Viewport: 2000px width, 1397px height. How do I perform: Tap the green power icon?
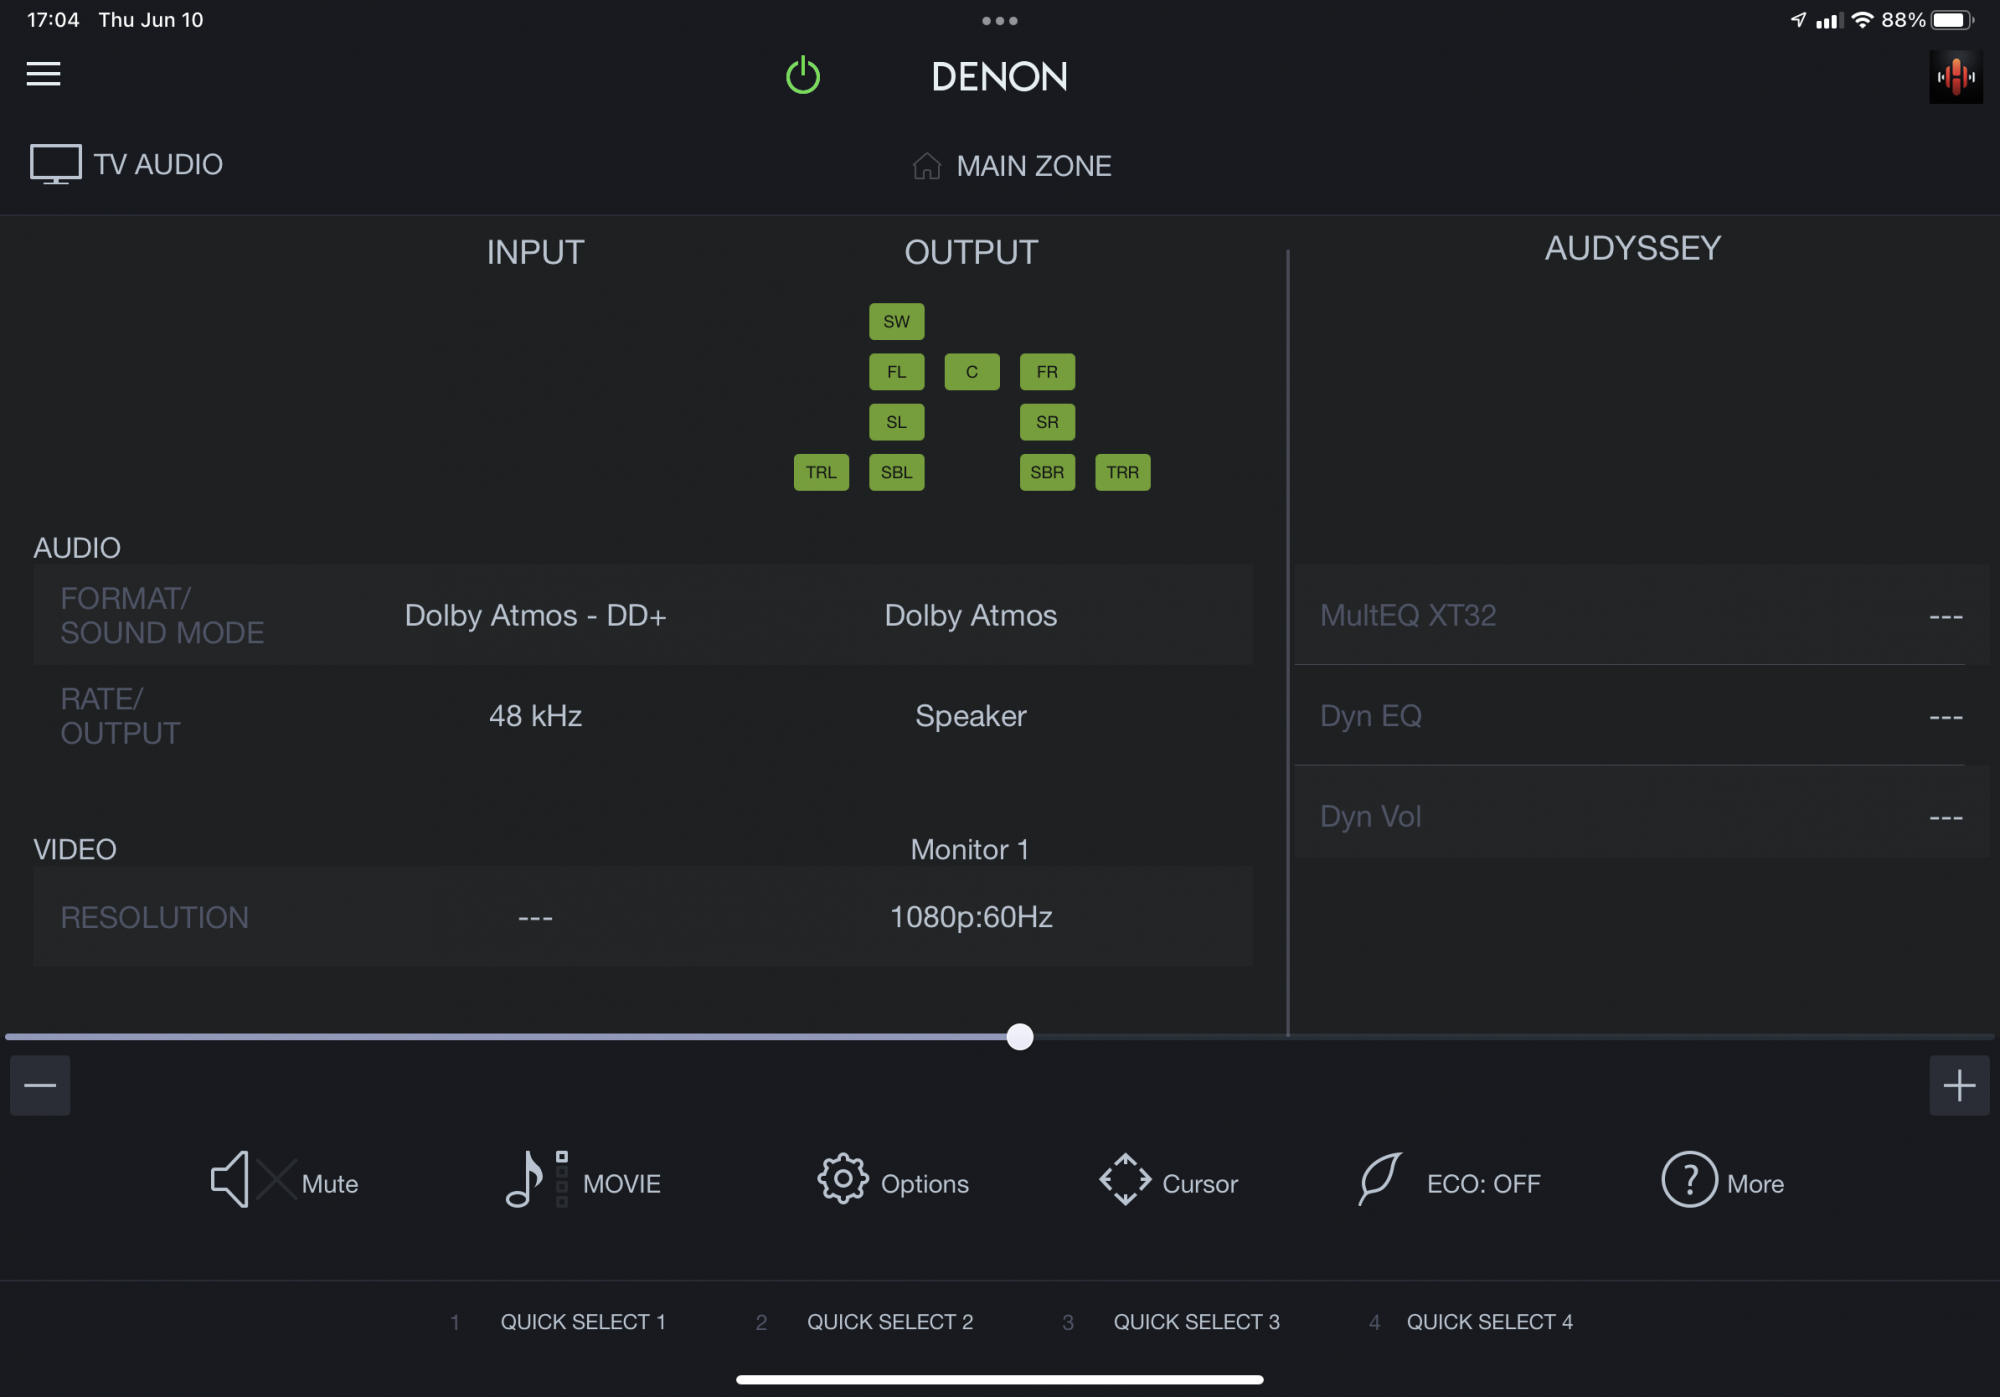[x=803, y=76]
